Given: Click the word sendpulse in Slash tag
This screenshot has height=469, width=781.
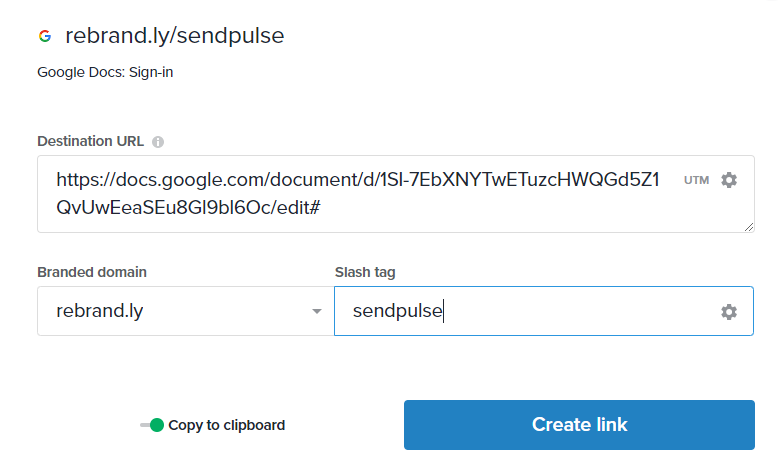Looking at the screenshot, I should pyautogui.click(x=397, y=312).
